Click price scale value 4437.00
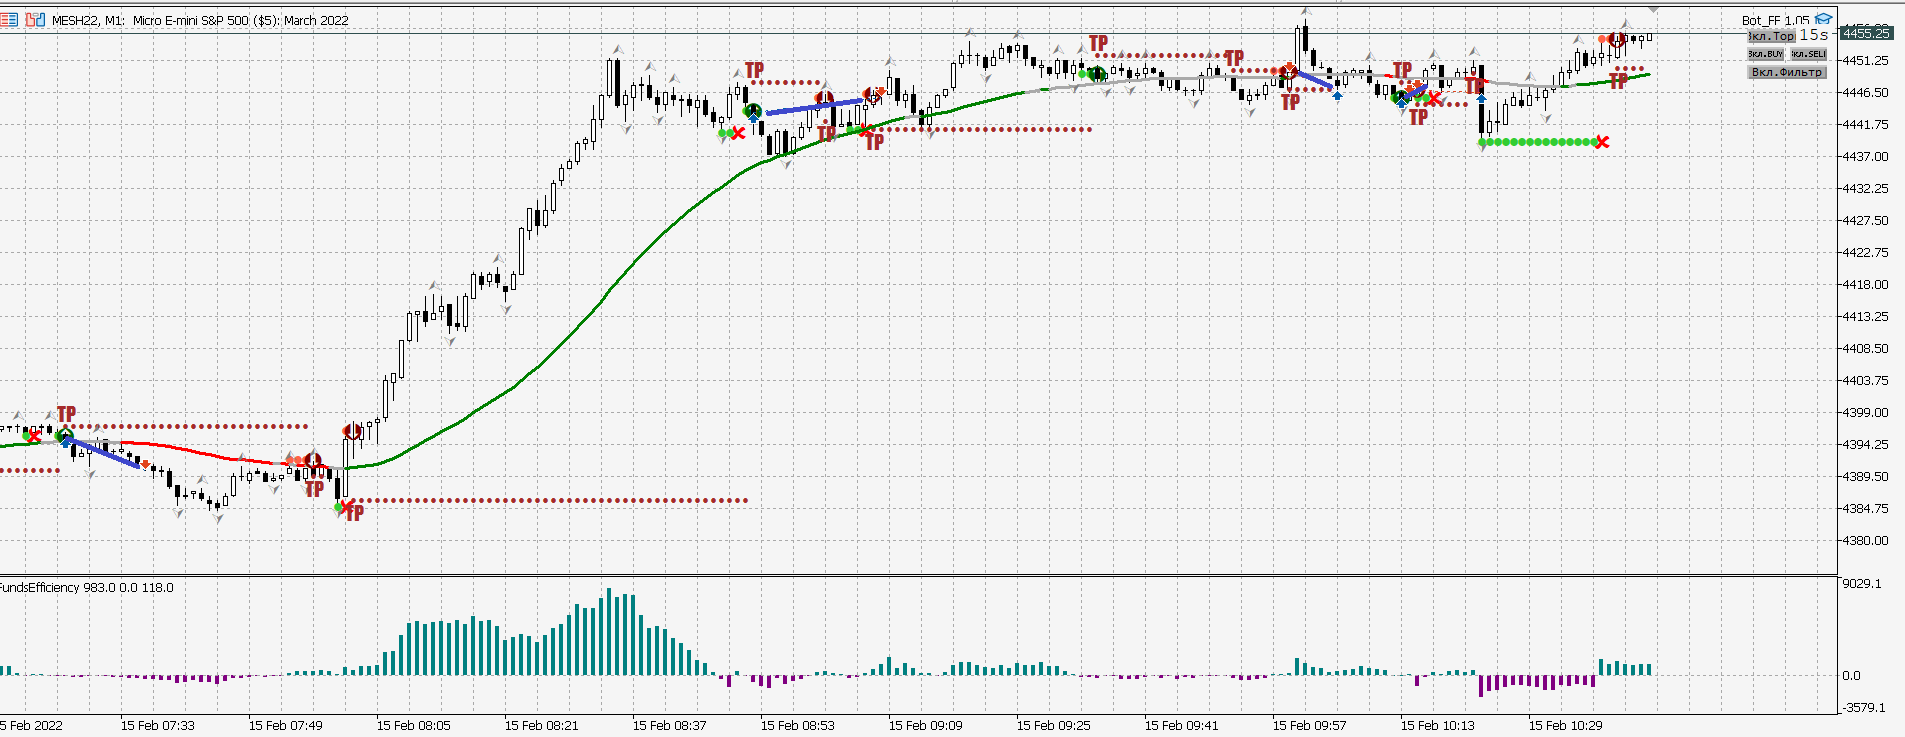 click(x=1866, y=156)
